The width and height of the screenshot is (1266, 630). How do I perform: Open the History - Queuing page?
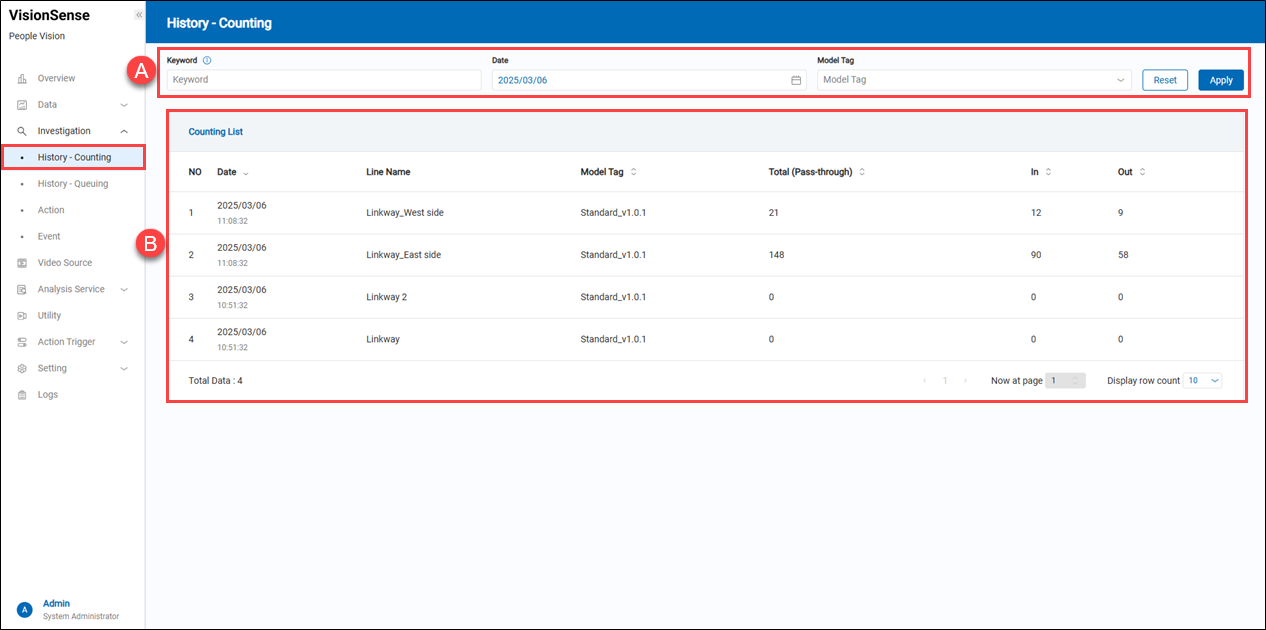coord(73,184)
